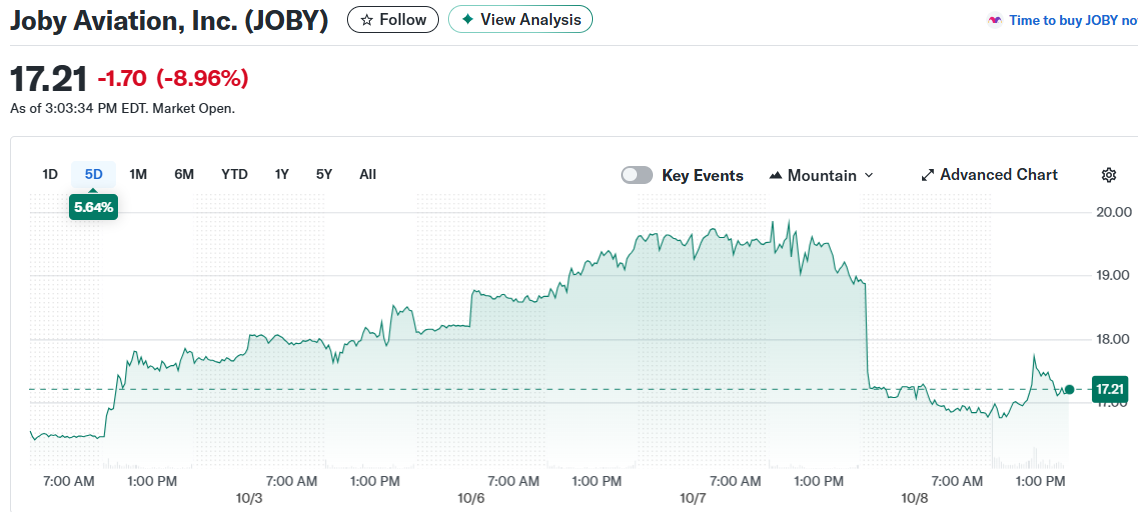
Task: Open chart settings gear icon
Action: click(x=1108, y=175)
